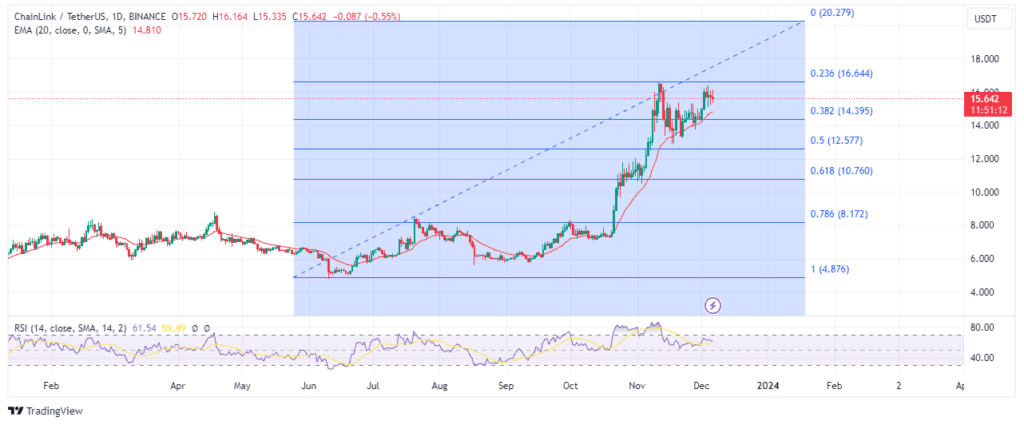Select the Fibonacci level 0.786 (8.172) label
1024x425 pixels.
coord(839,214)
